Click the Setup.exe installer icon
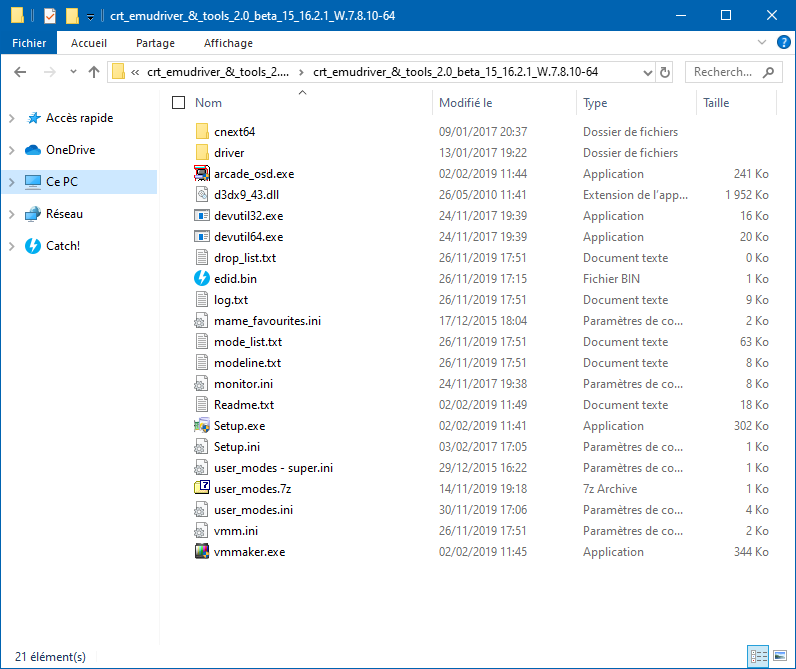This screenshot has width=796, height=669. [202, 426]
